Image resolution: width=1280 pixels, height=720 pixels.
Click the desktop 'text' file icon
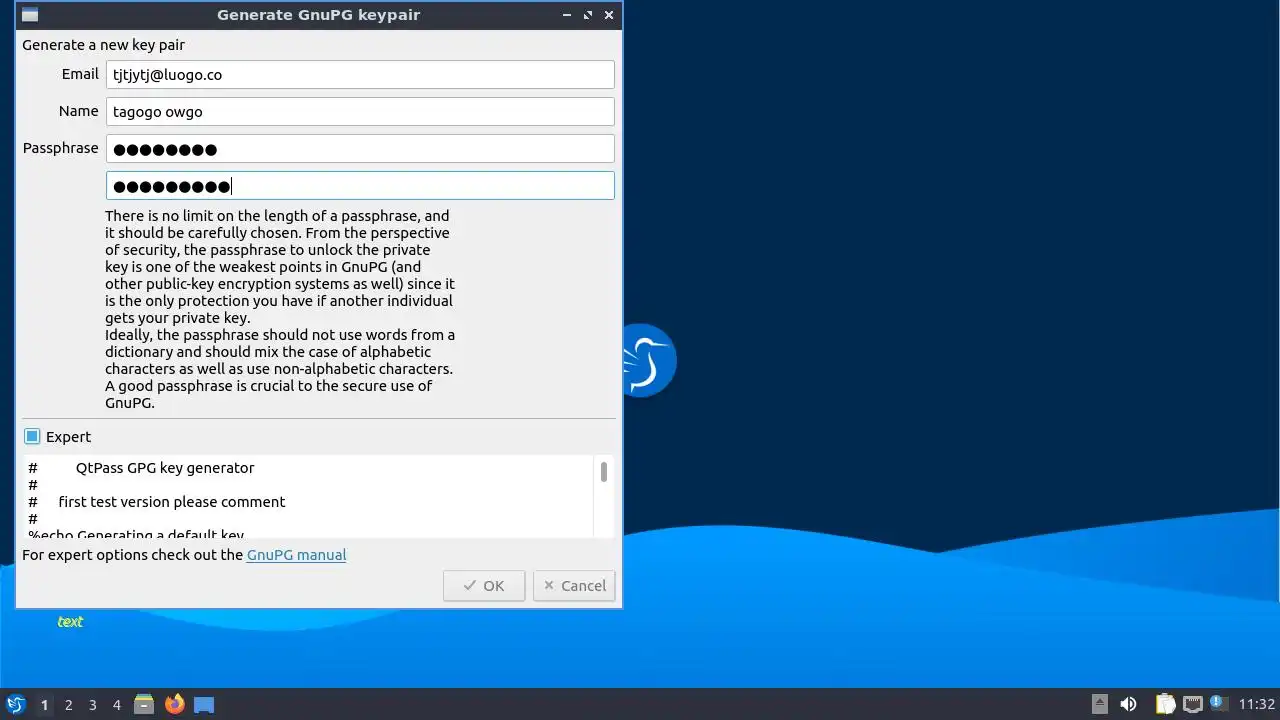(70, 621)
